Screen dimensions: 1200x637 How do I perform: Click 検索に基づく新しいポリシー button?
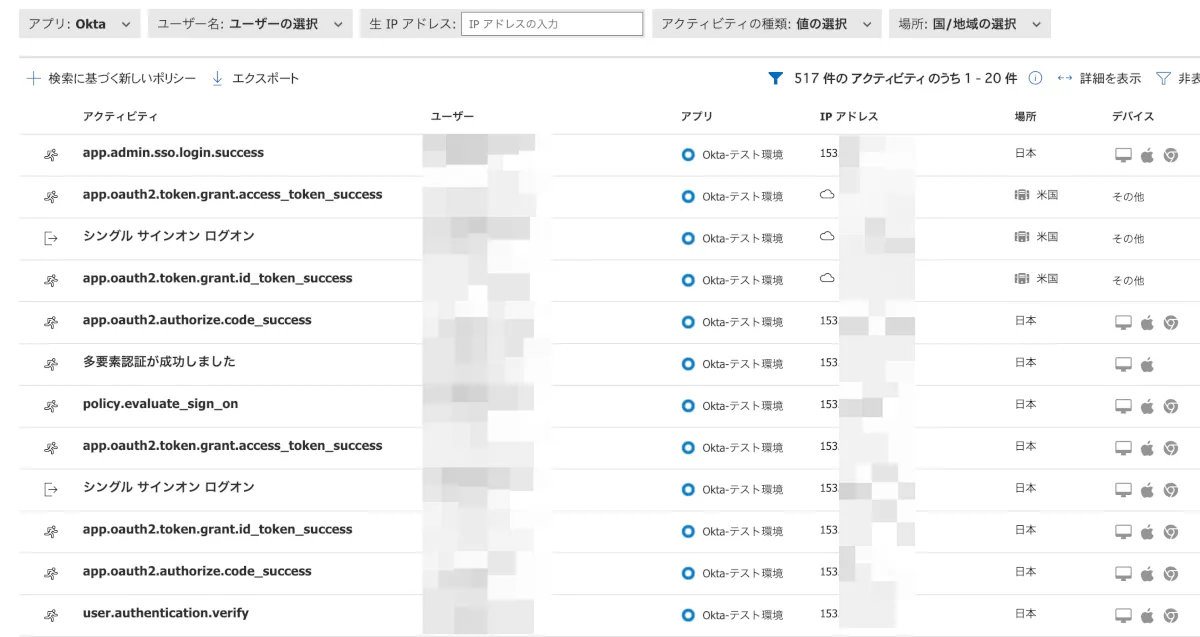121,78
